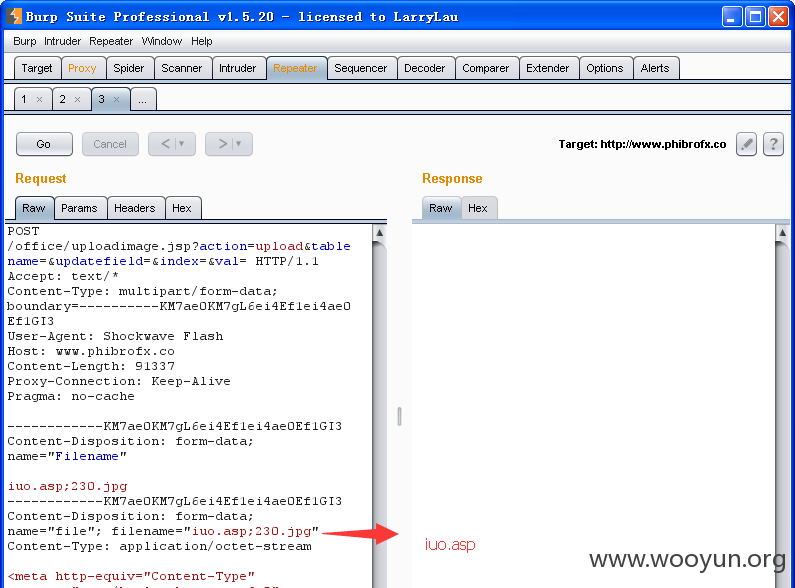Open the Request Hex tab

(x=182, y=208)
